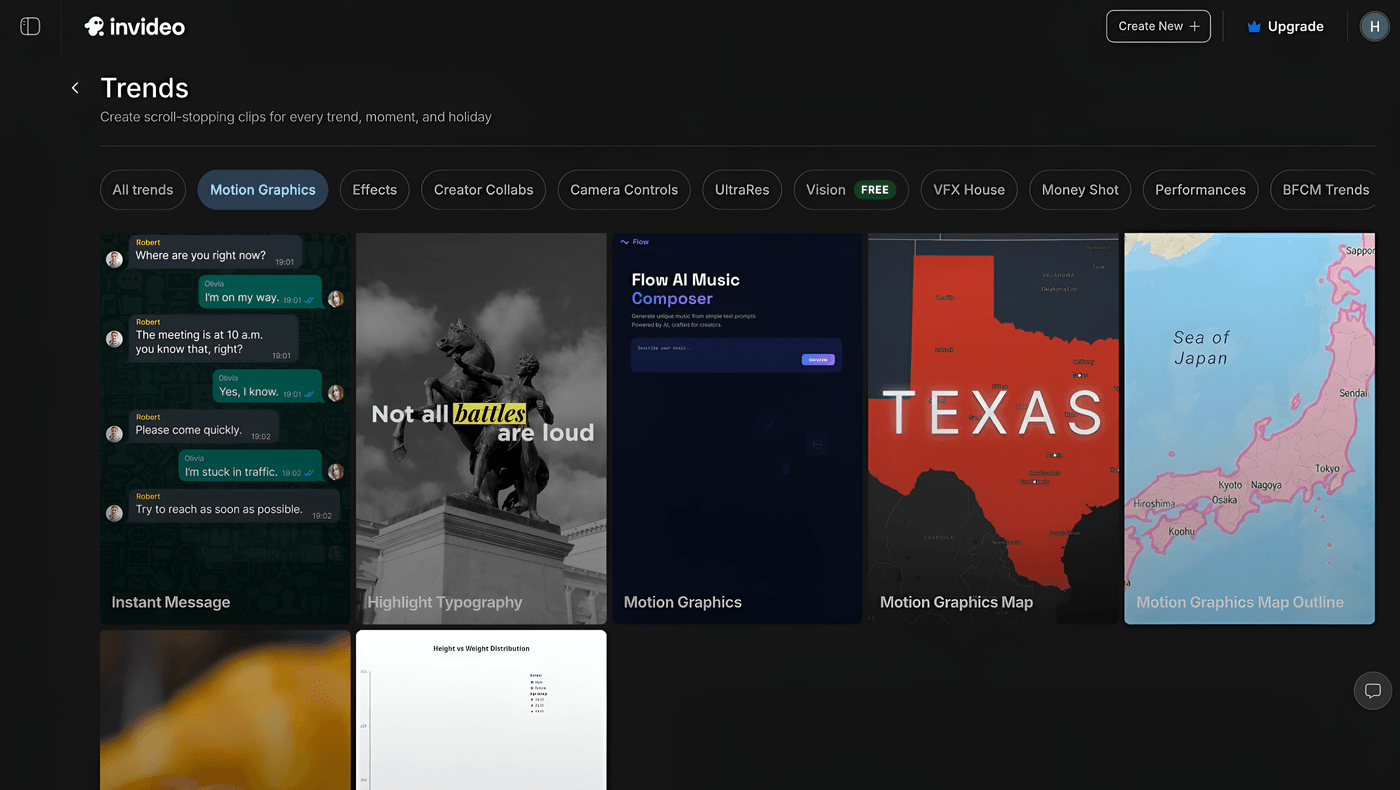Image resolution: width=1400 pixels, height=790 pixels.
Task: Select the Motion Graphics filter chip
Action: click(x=263, y=190)
